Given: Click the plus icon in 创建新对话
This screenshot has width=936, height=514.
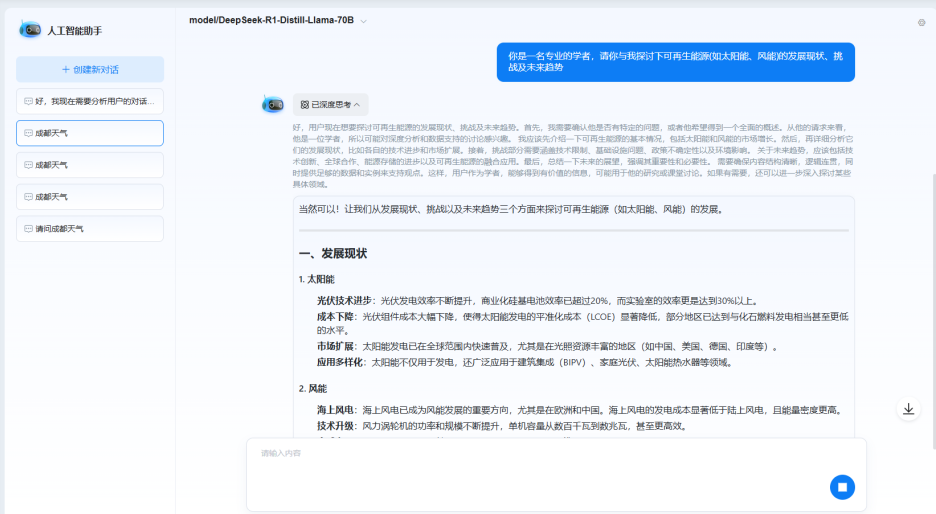Looking at the screenshot, I should tap(66, 69).
